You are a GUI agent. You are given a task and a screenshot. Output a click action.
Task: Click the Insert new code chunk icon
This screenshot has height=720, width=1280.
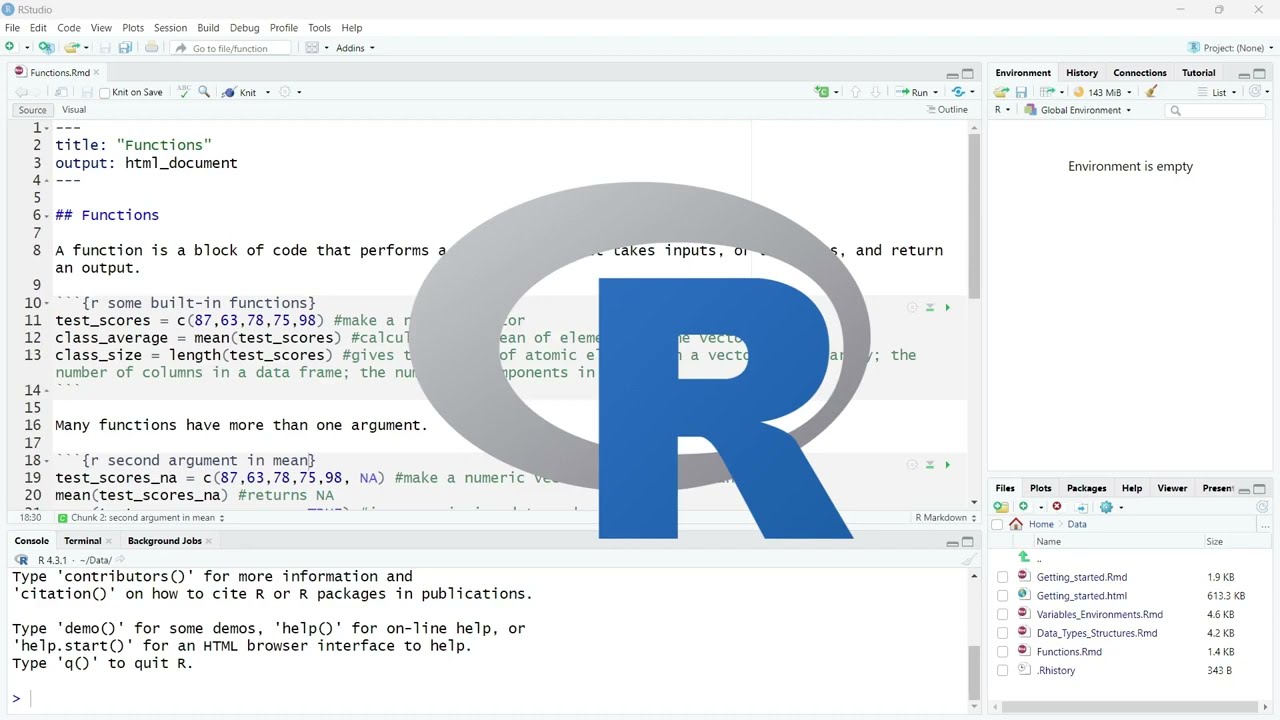click(822, 92)
